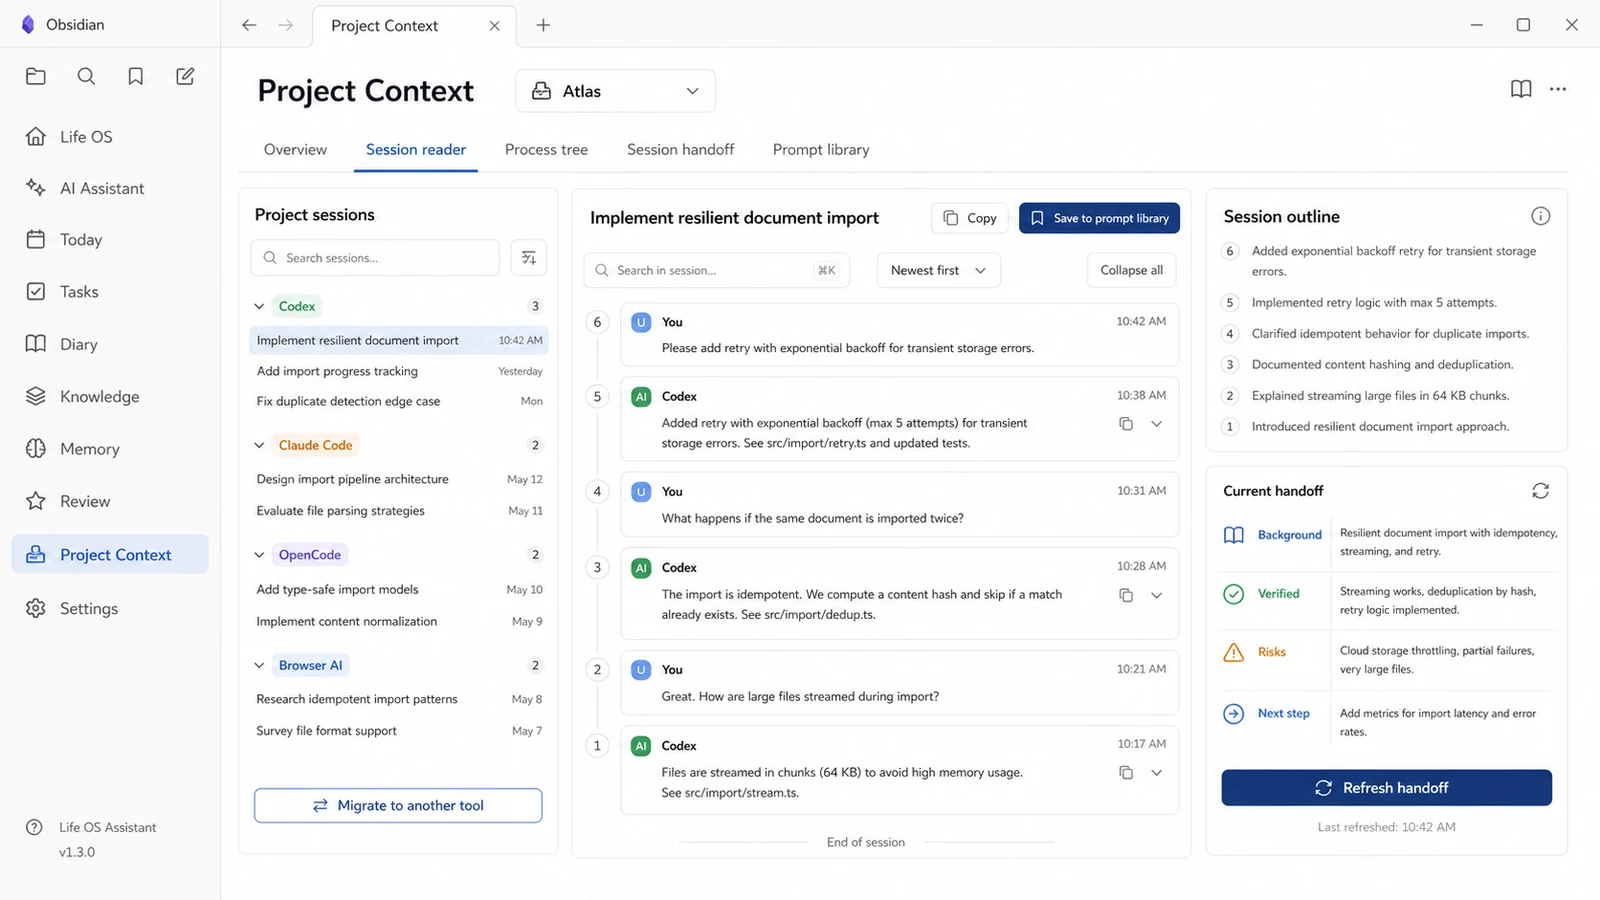Click the Background book icon in handoff
The image size is (1600, 900).
[x=1234, y=535]
